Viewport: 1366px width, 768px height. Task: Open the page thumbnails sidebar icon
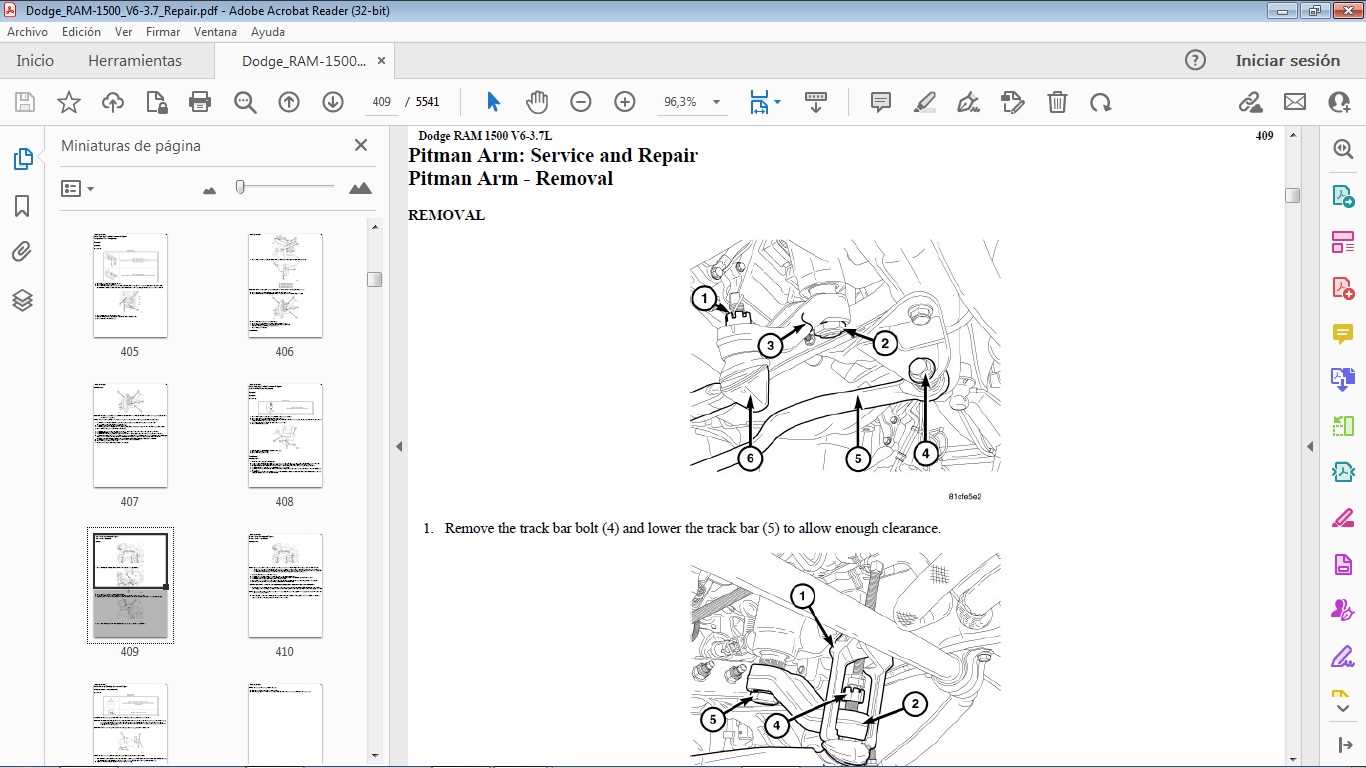click(22, 159)
